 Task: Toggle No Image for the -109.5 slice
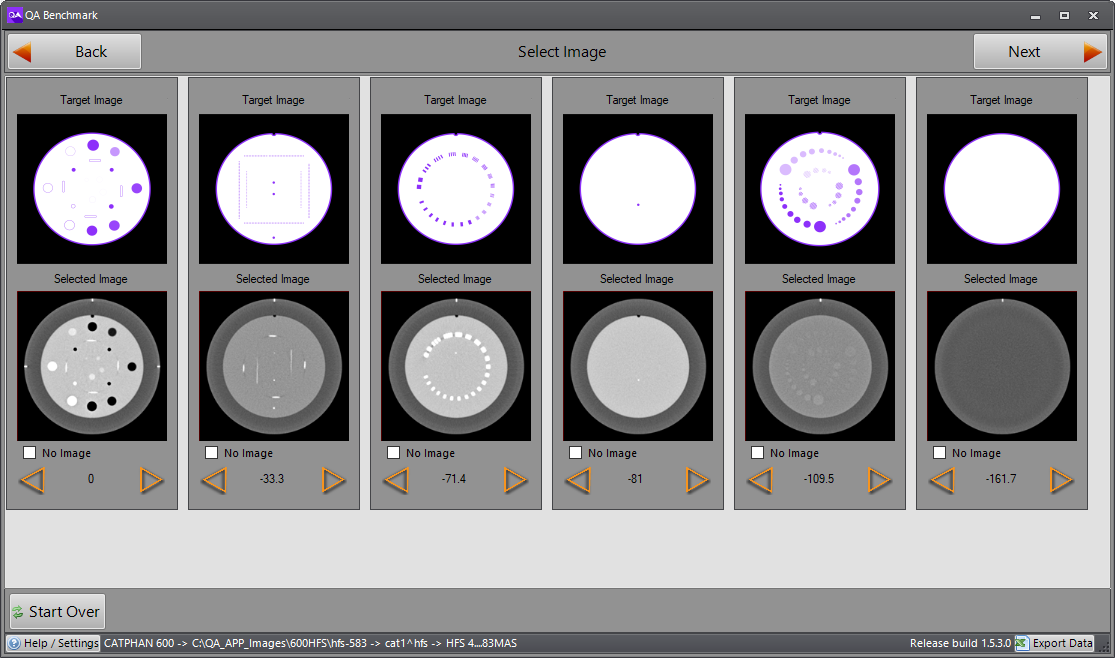click(x=758, y=453)
